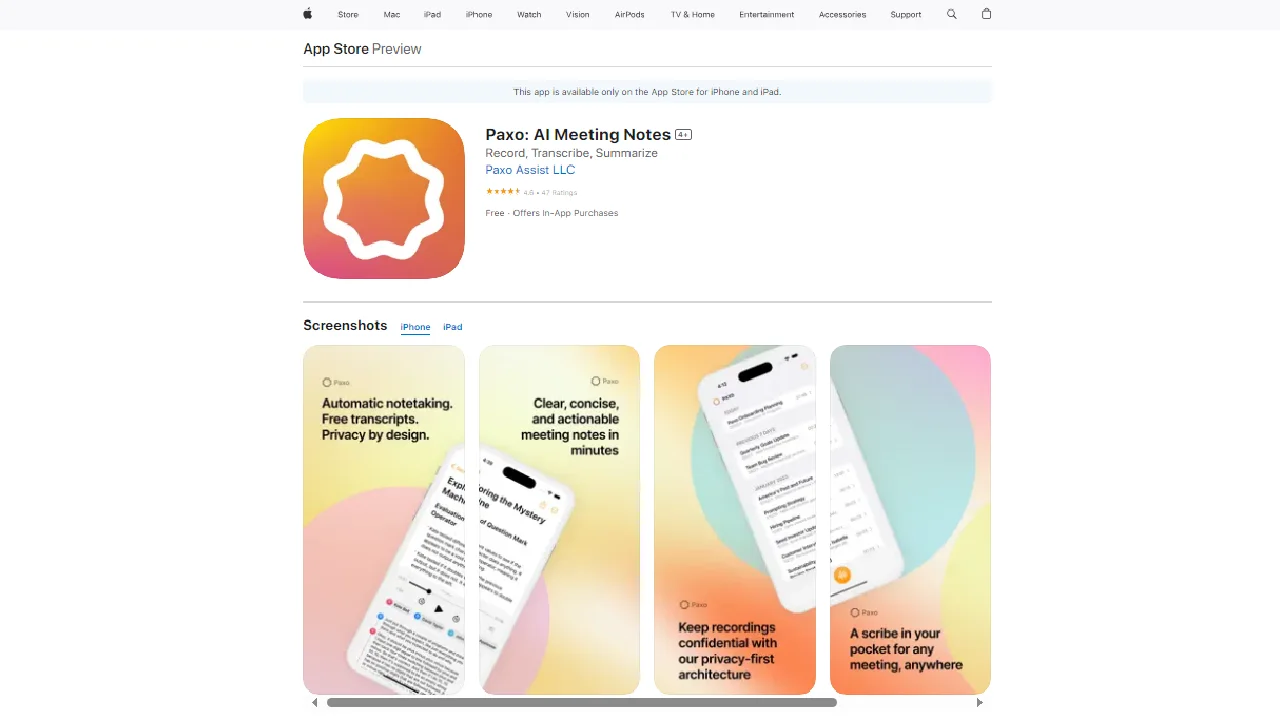Click the Apple logo icon

(308, 14)
